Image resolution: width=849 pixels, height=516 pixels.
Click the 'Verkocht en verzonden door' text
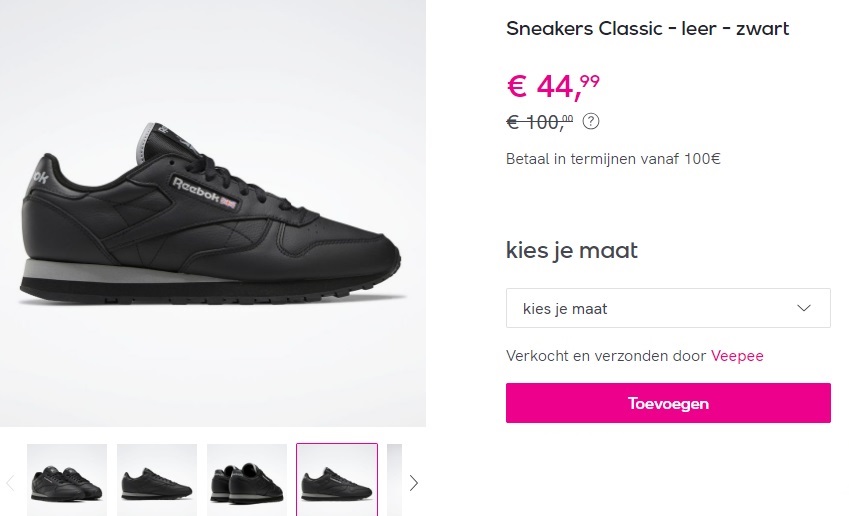606,356
